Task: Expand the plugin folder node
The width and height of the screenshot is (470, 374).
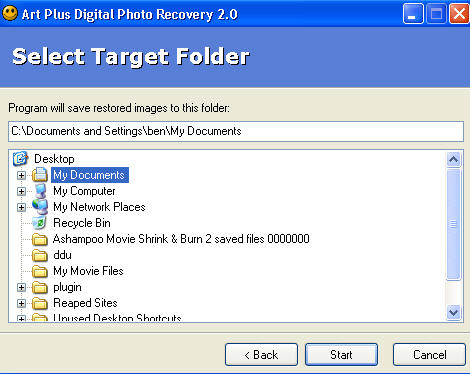Action: tap(21, 287)
